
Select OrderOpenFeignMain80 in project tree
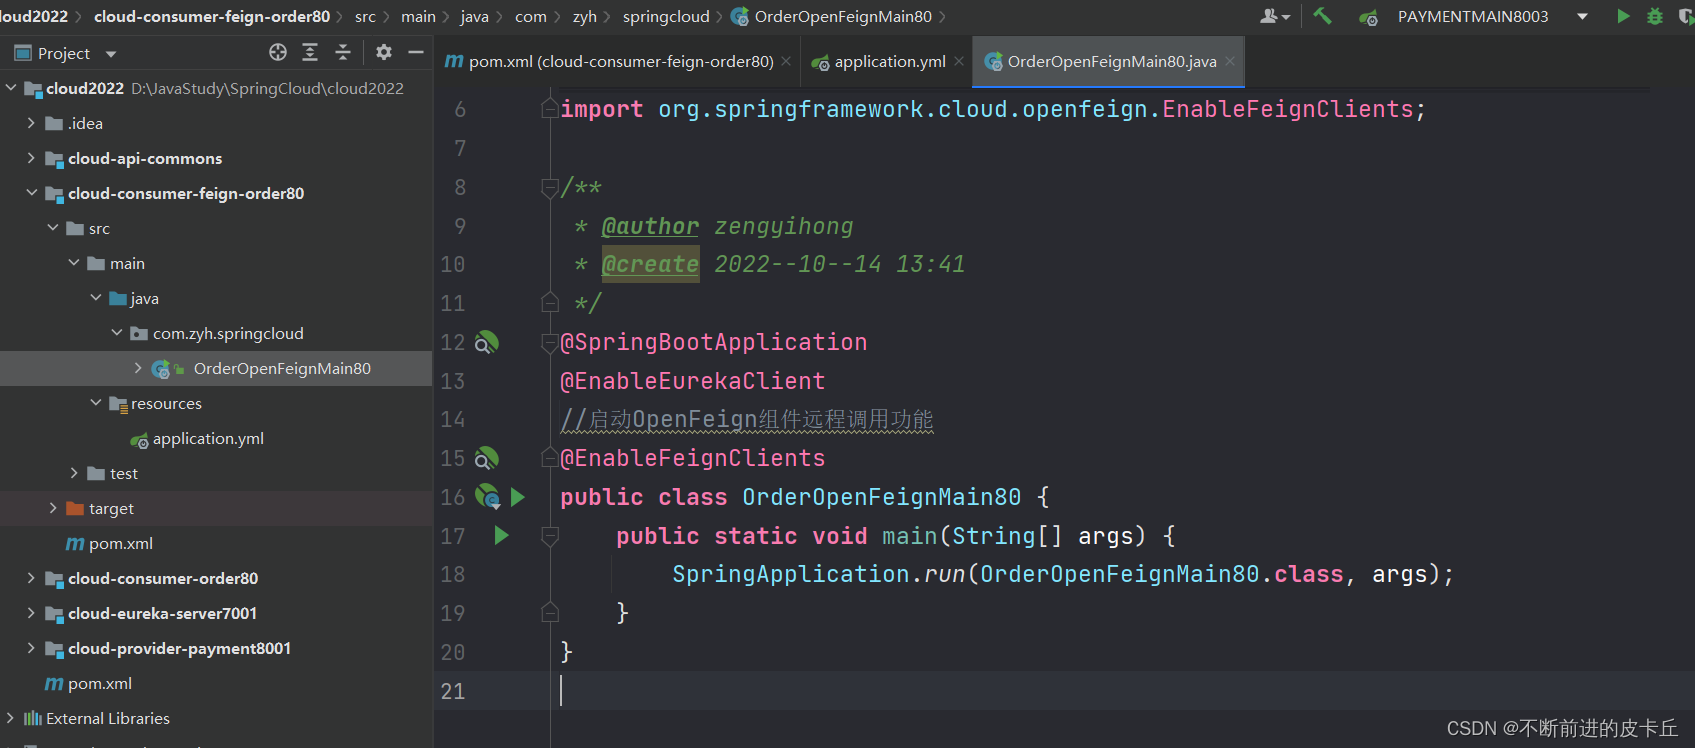coord(282,368)
